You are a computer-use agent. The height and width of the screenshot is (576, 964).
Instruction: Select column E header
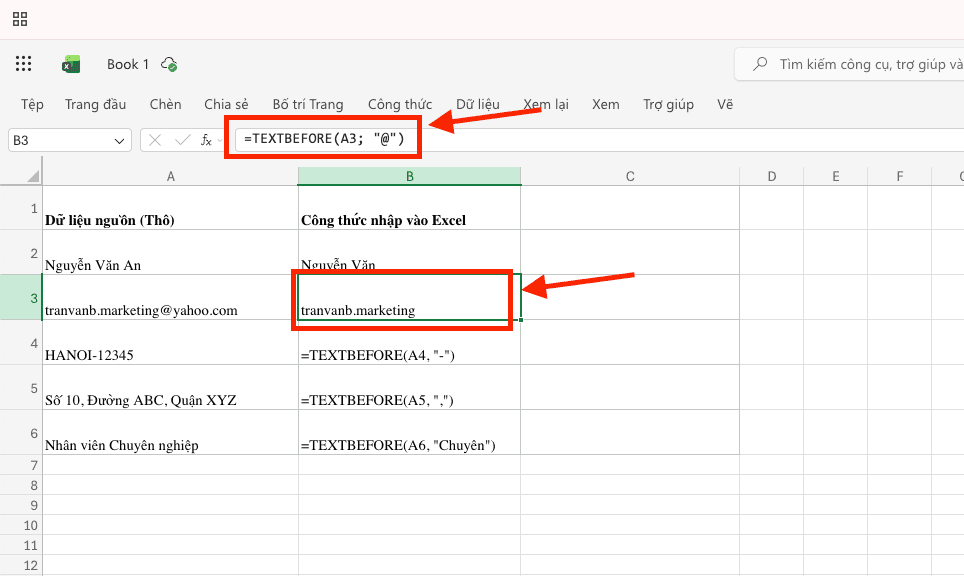pyautogui.click(x=836, y=176)
